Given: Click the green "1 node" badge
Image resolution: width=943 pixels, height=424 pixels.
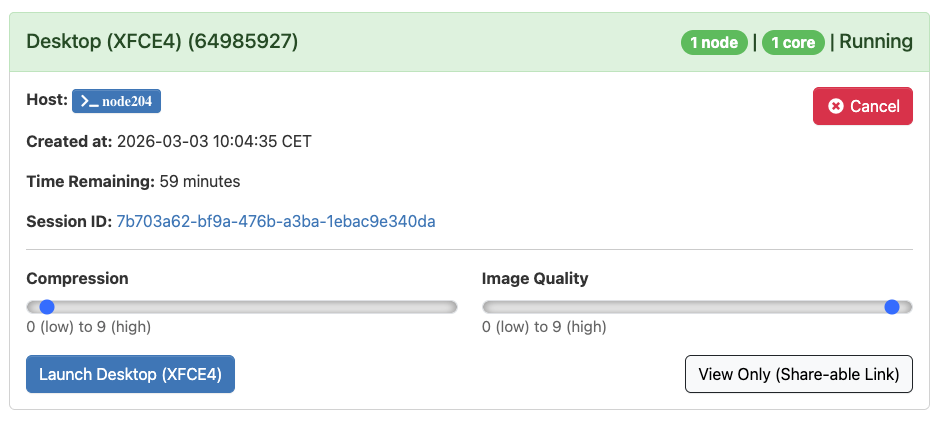Looking at the screenshot, I should (714, 42).
